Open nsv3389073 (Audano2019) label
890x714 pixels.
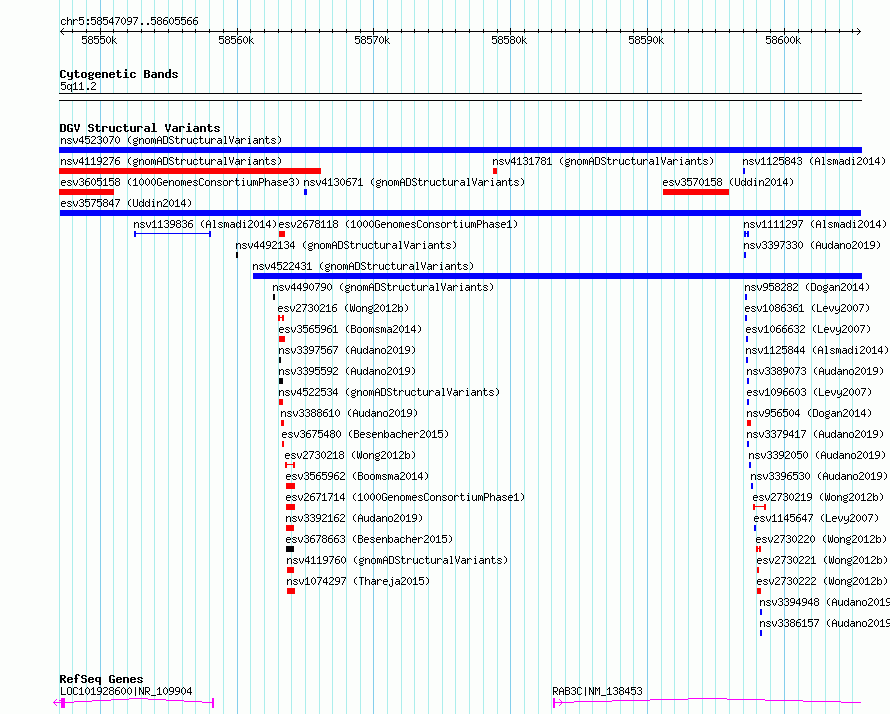(x=815, y=371)
